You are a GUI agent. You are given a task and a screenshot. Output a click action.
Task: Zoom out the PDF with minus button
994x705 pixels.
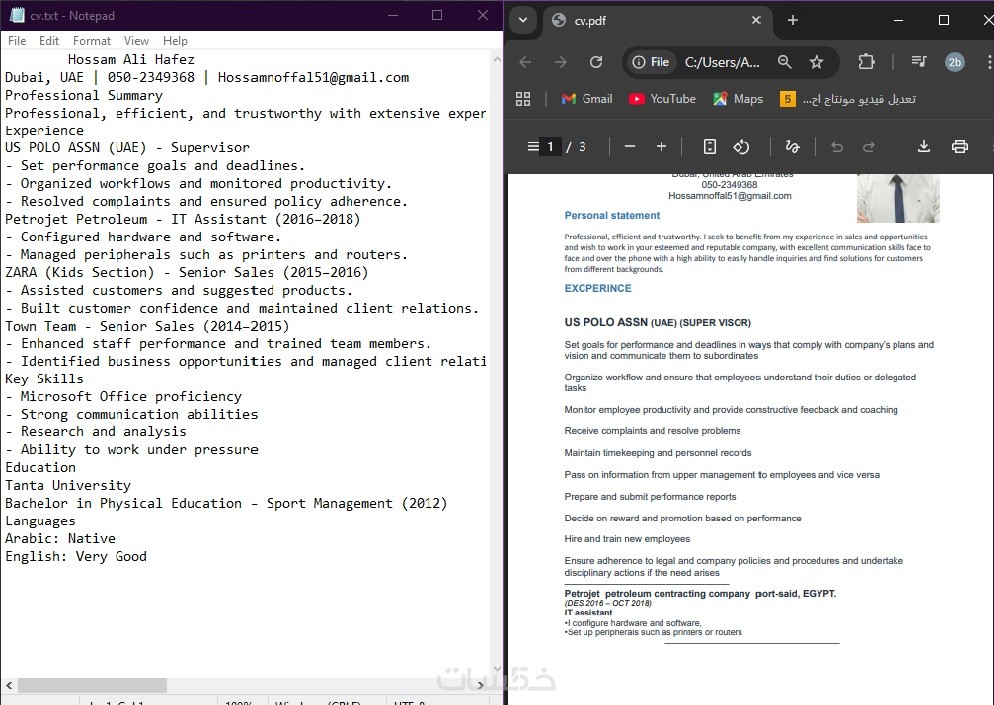629,146
